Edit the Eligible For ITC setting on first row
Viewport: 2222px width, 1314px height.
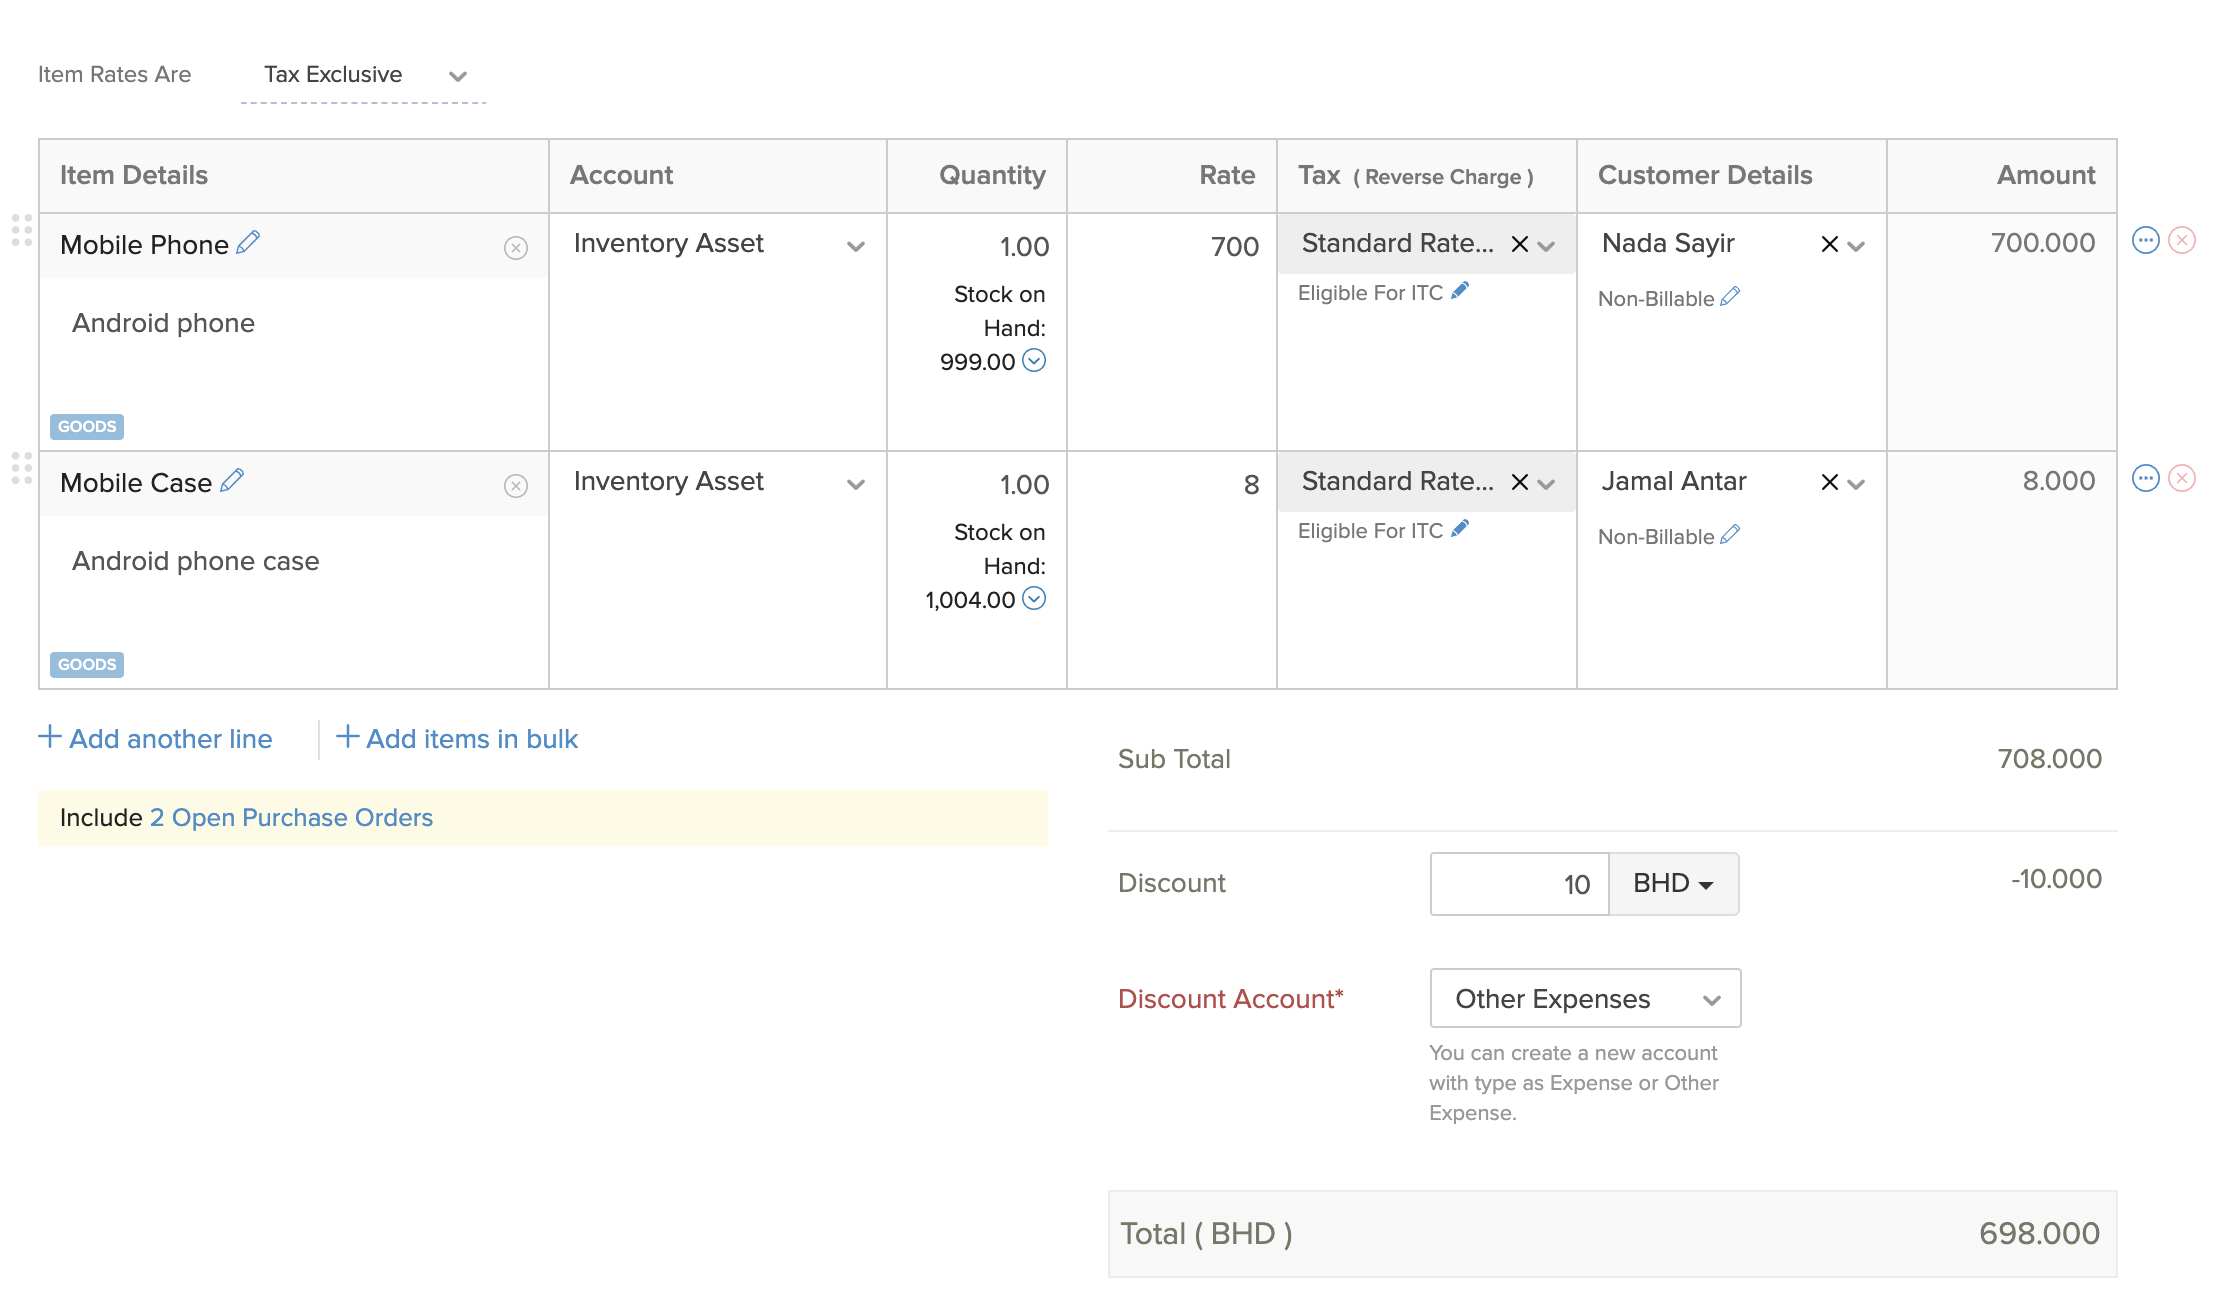(x=1460, y=291)
